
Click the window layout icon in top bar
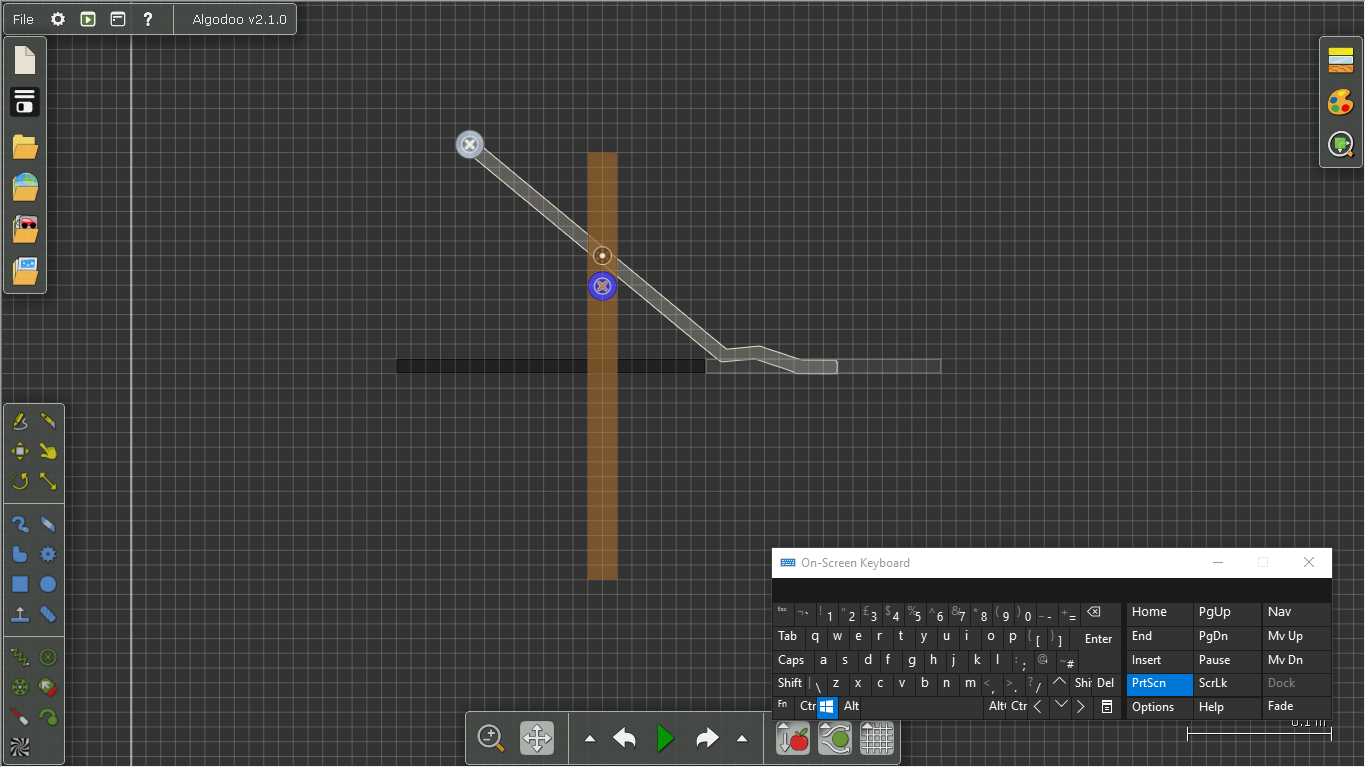coord(118,19)
